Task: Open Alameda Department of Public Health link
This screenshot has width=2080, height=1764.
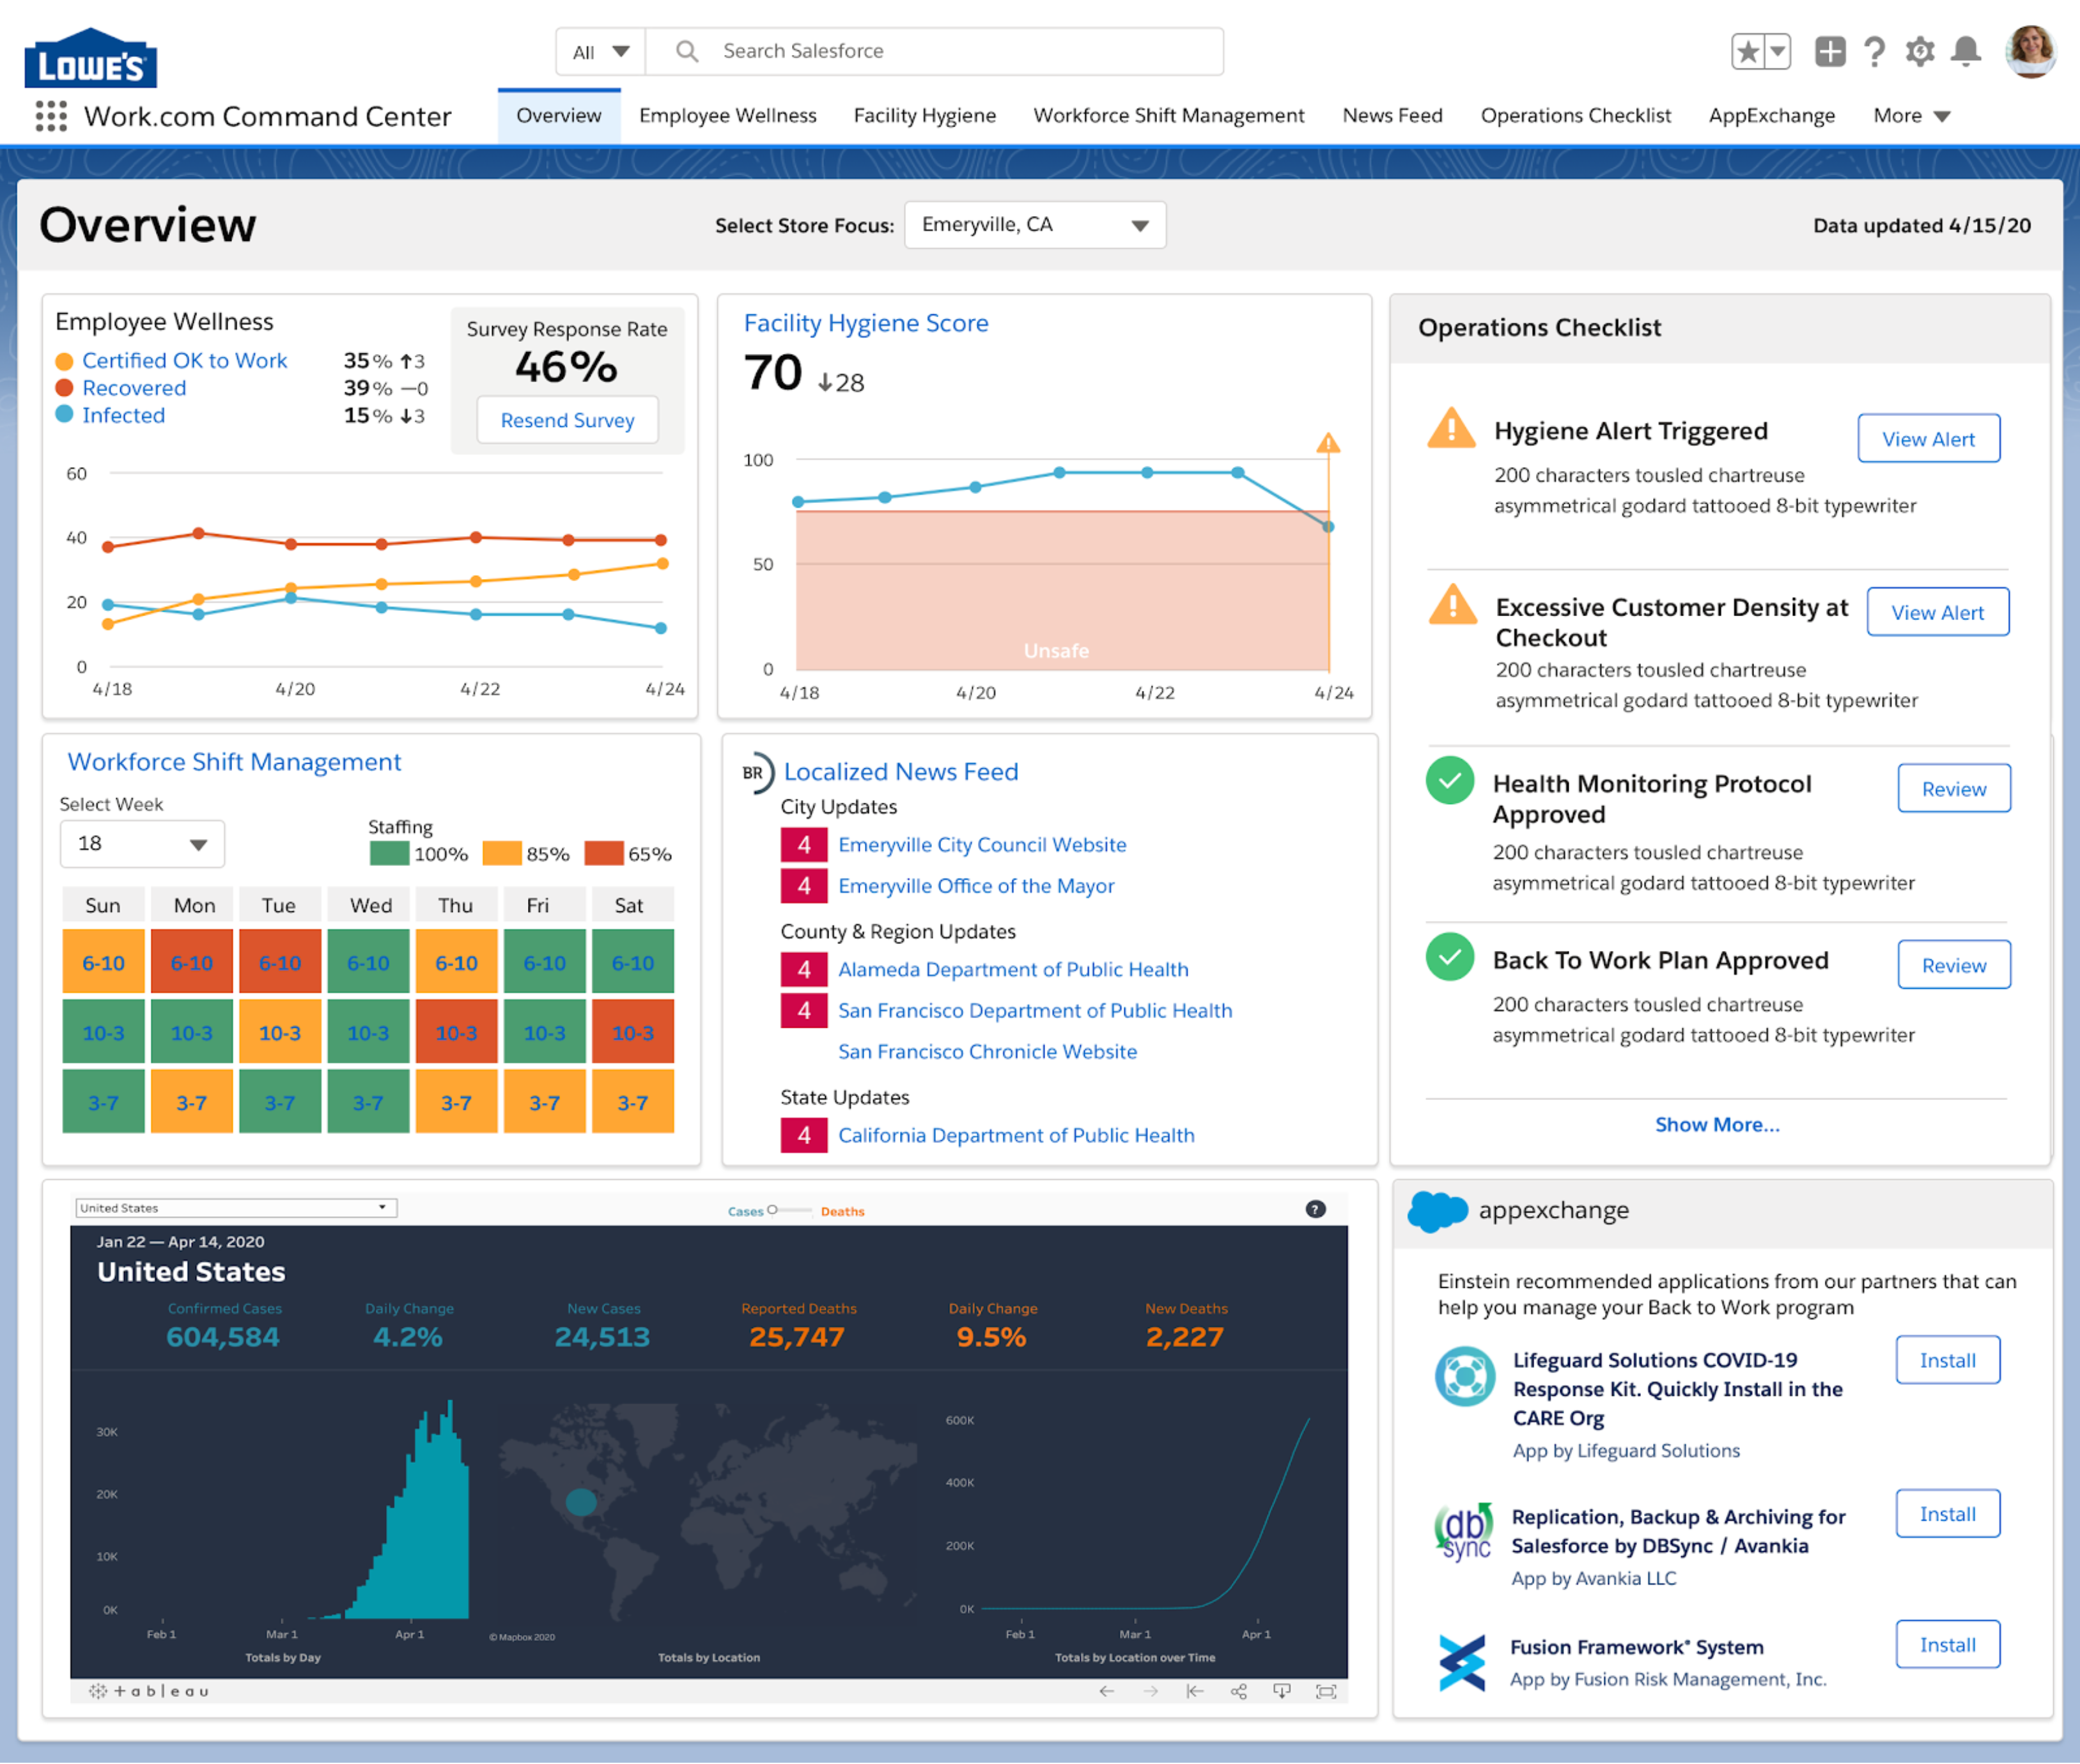Action: pos(1013,969)
